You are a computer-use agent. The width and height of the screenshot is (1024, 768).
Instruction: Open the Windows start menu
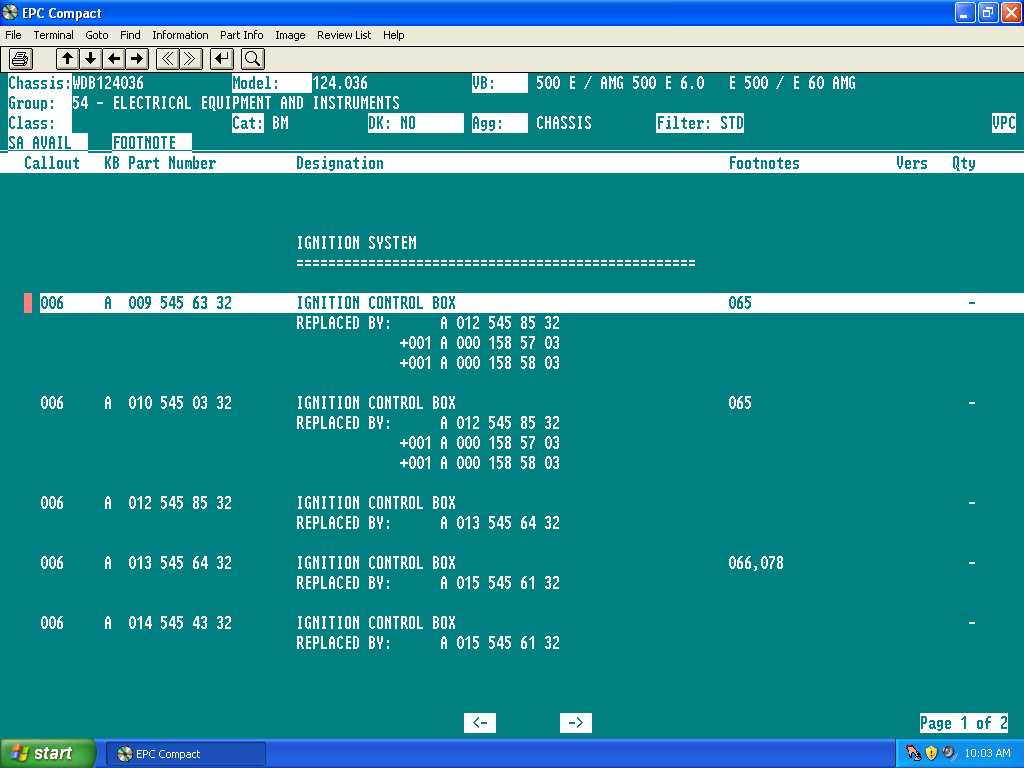48,753
